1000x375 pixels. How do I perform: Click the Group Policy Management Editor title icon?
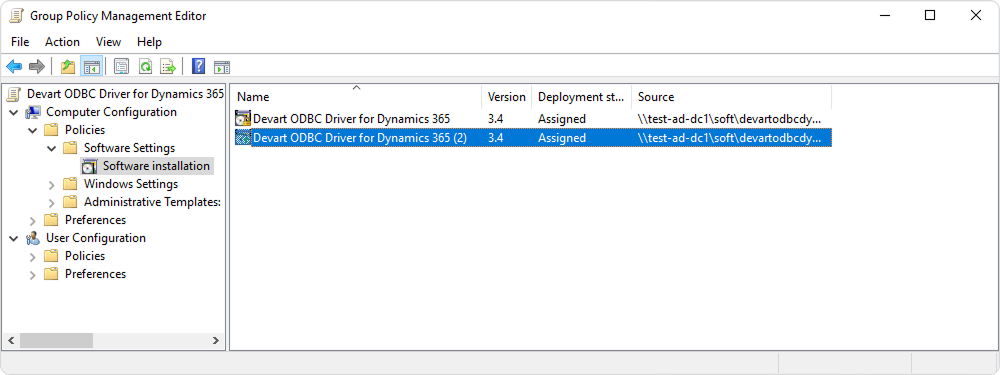pos(17,16)
